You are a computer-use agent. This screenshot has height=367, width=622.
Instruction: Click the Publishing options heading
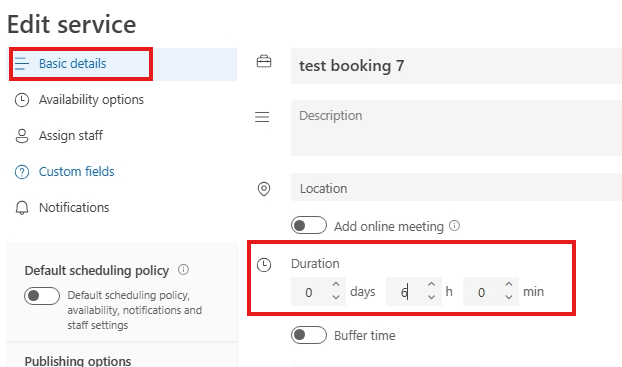[78, 361]
